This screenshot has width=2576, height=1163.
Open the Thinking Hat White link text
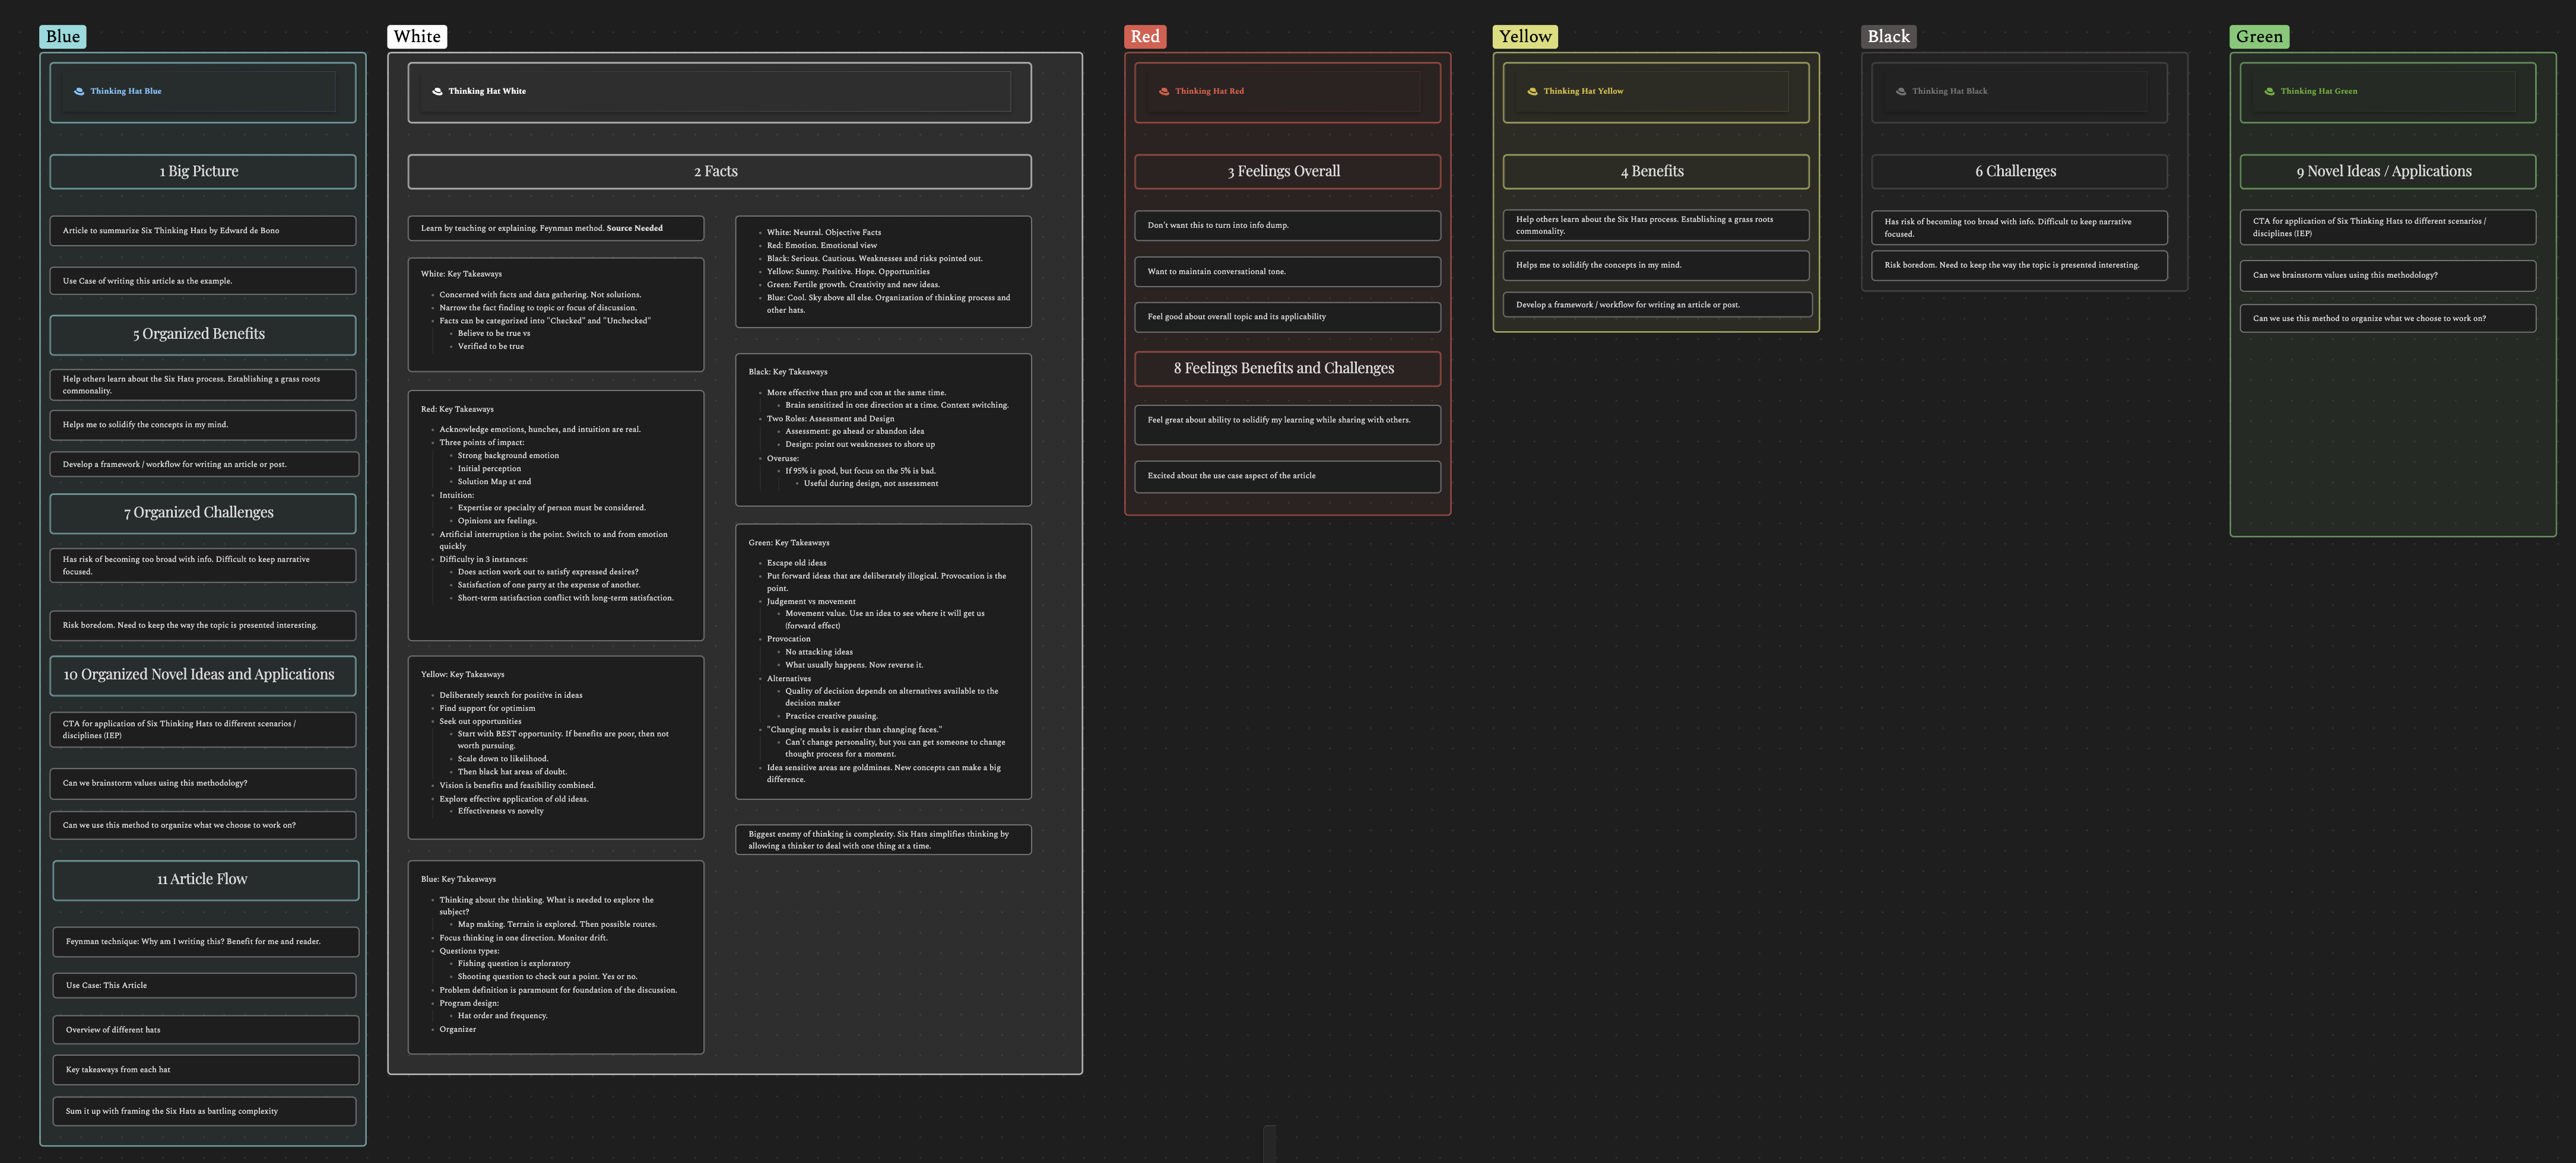pos(487,91)
